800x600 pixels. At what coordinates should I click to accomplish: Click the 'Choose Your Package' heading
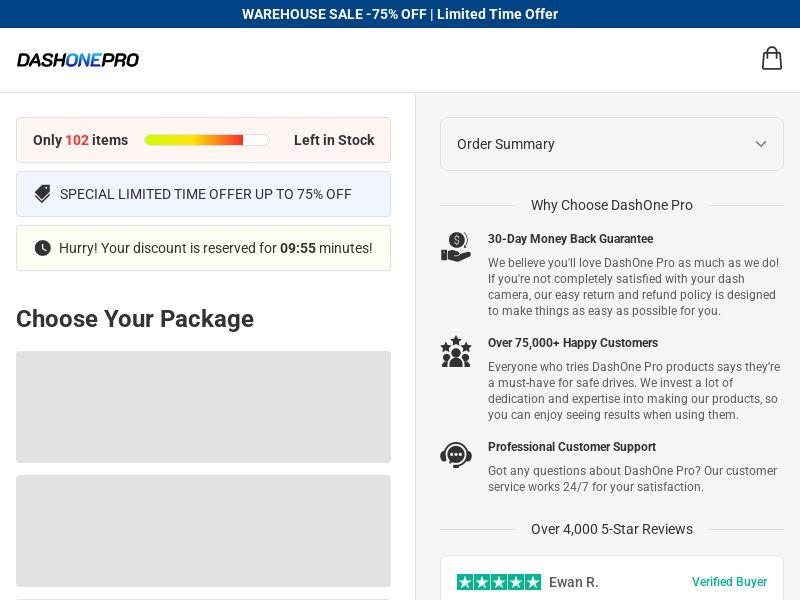tap(135, 319)
